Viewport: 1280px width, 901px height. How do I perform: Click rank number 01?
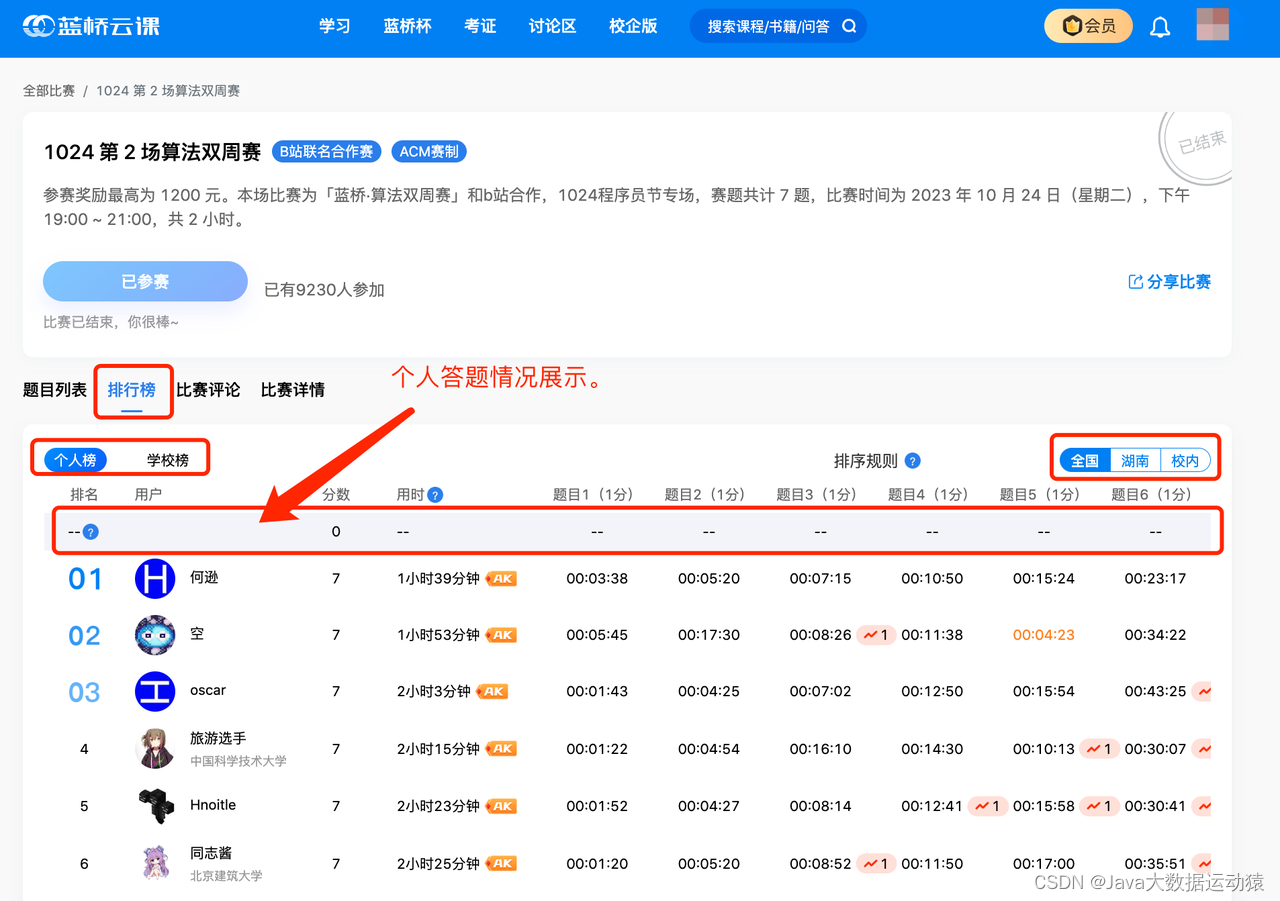tap(85, 579)
